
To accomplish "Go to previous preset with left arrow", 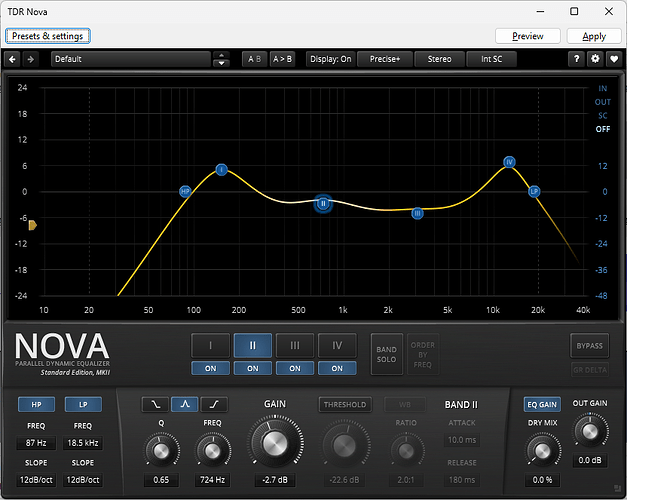I will [12, 59].
